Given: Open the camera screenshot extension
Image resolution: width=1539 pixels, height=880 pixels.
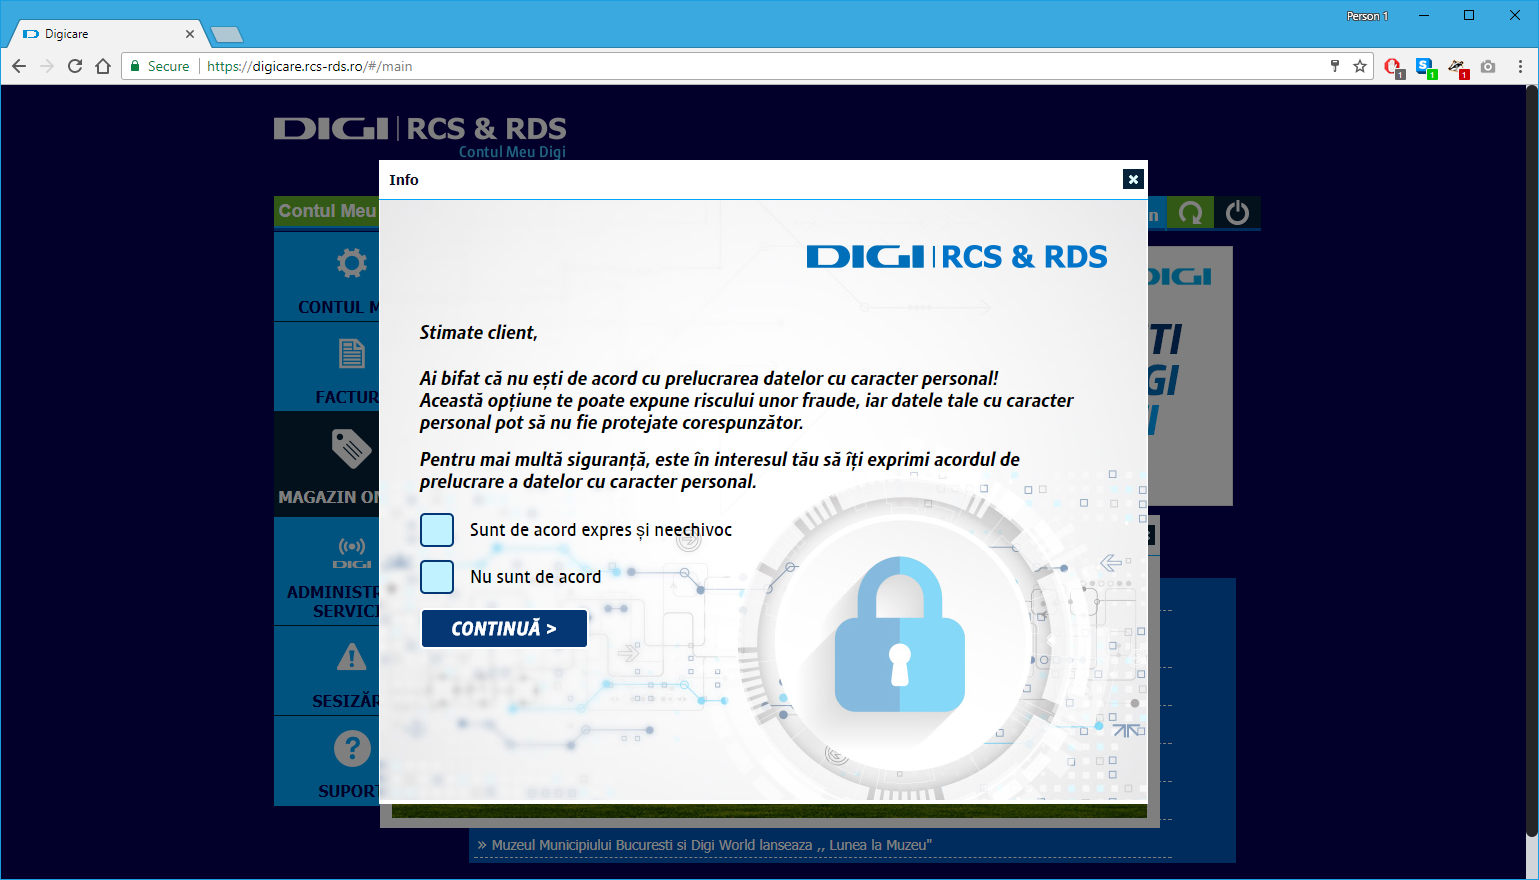Looking at the screenshot, I should click(x=1488, y=66).
